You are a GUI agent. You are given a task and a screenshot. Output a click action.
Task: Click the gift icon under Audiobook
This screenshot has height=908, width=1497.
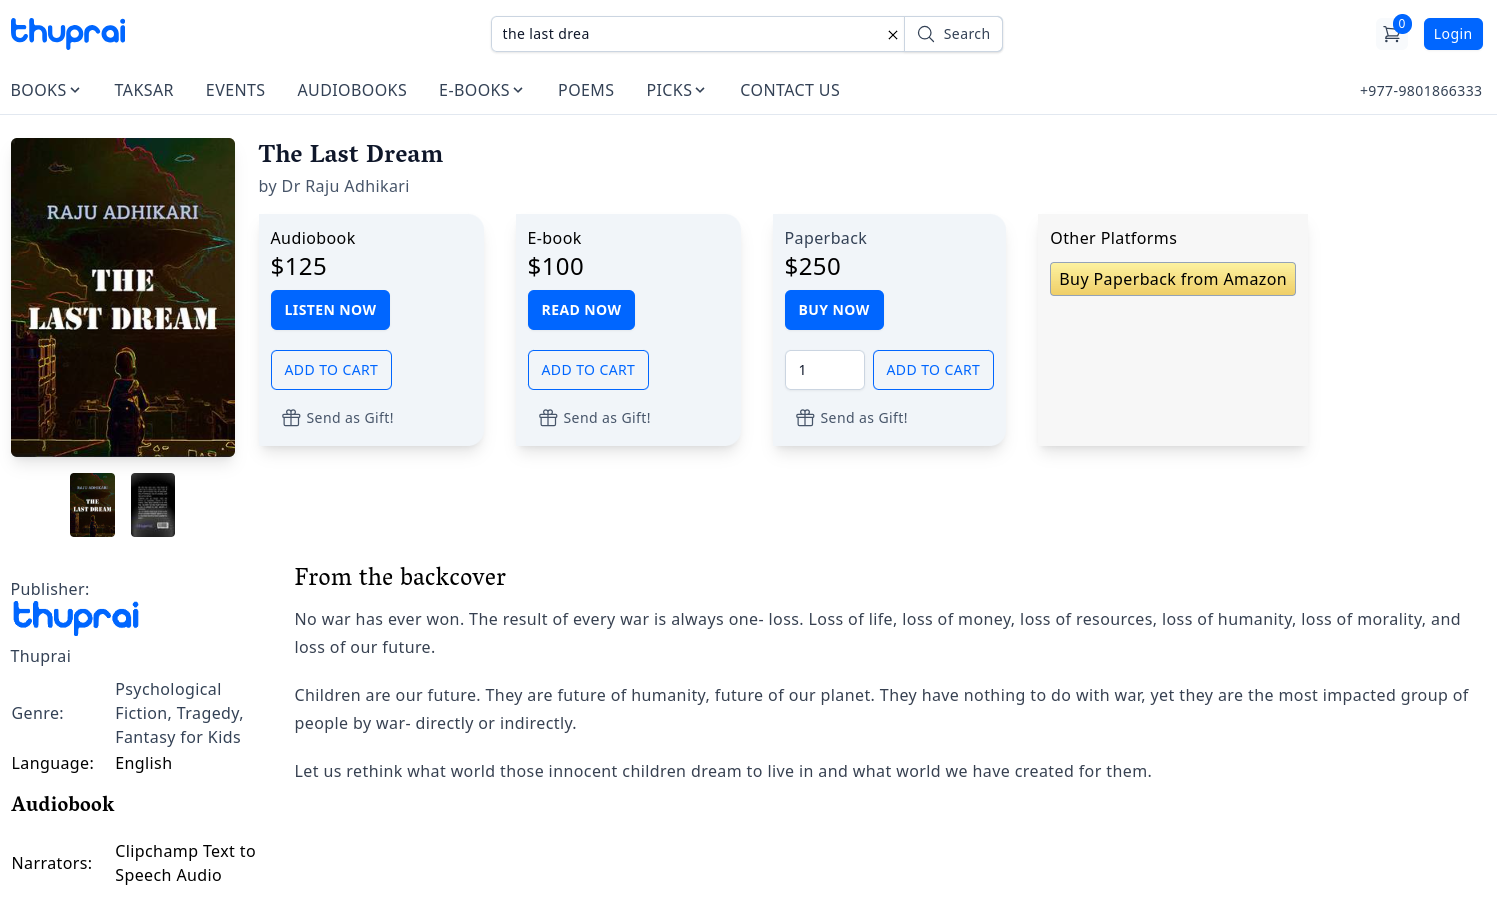coord(291,418)
